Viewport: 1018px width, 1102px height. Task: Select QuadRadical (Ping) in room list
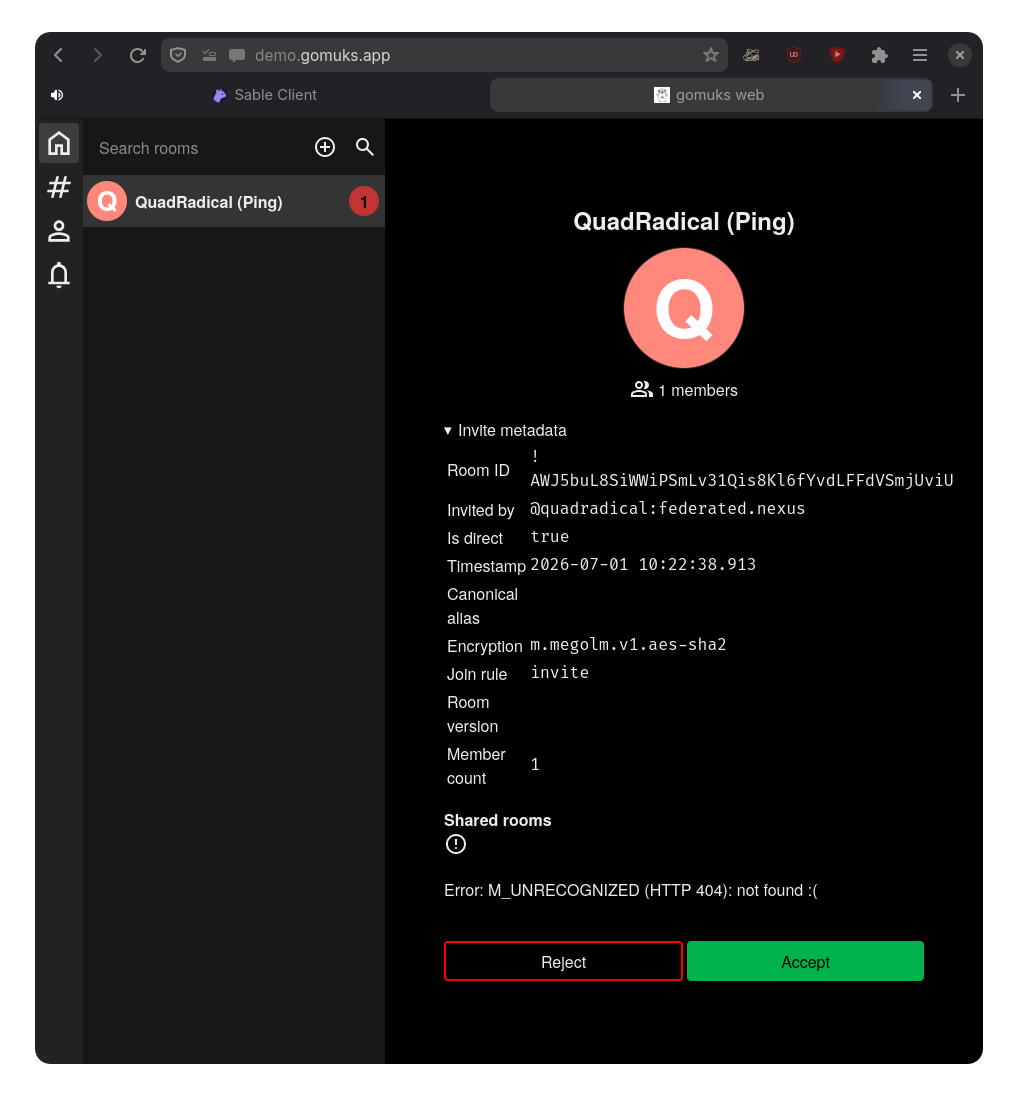233,202
